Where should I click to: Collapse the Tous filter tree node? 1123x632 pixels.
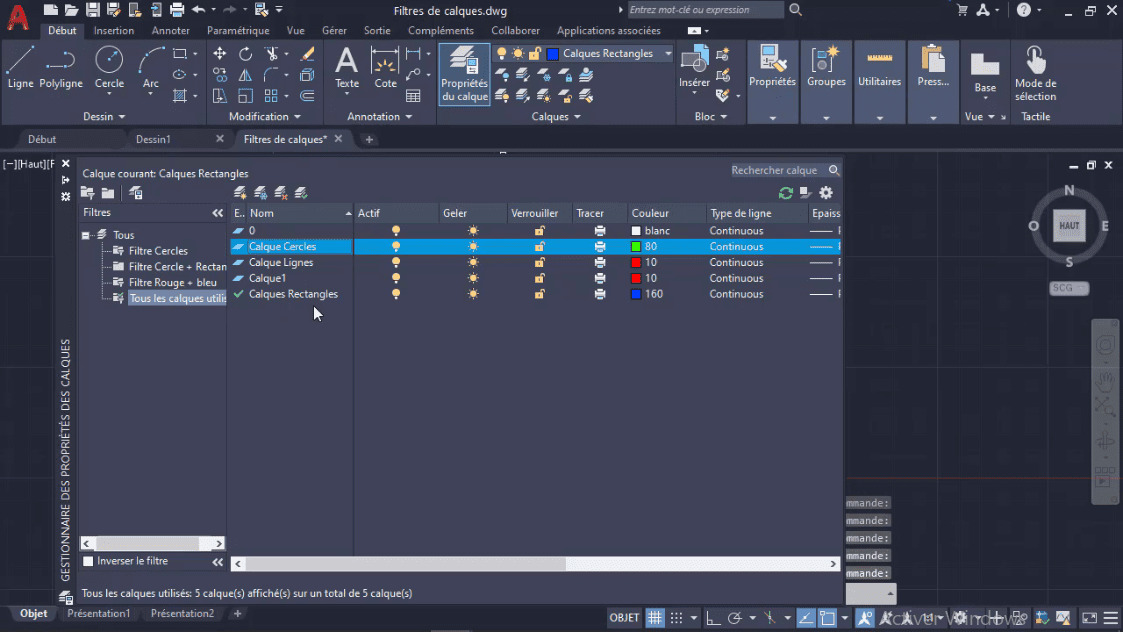click(x=88, y=234)
